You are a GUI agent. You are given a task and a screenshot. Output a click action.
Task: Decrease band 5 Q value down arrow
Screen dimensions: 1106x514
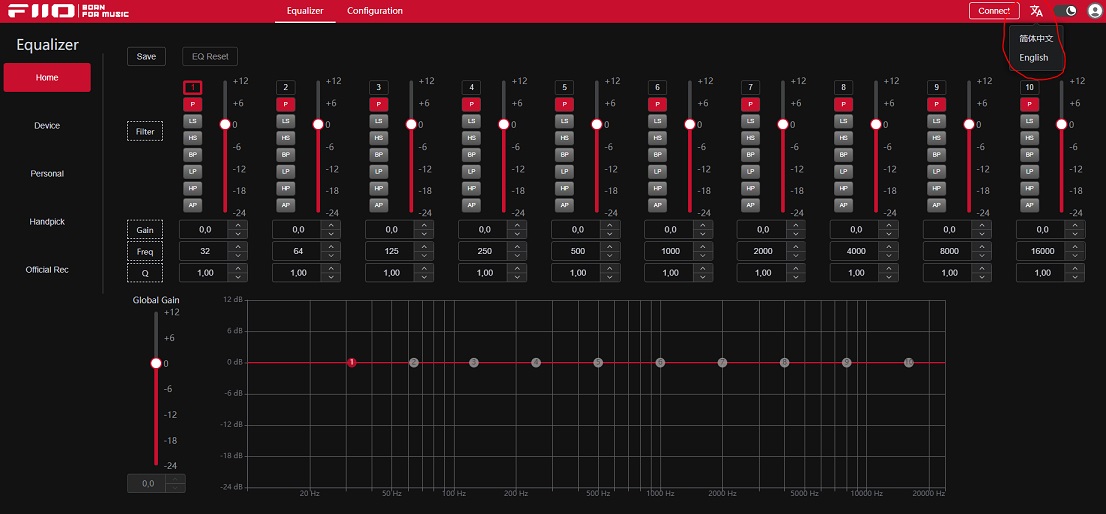610,278
